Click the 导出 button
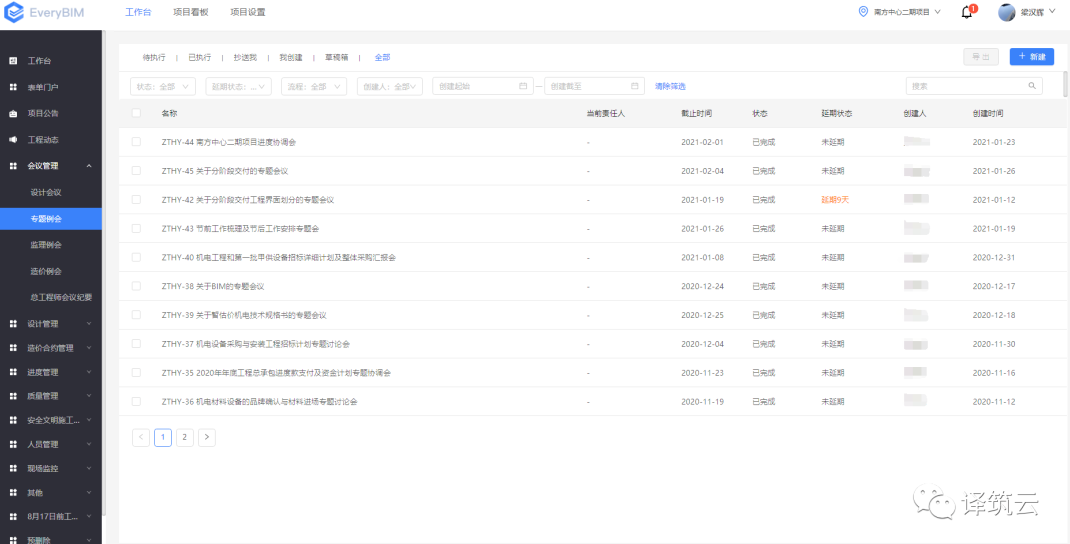1070x544 pixels. click(981, 57)
